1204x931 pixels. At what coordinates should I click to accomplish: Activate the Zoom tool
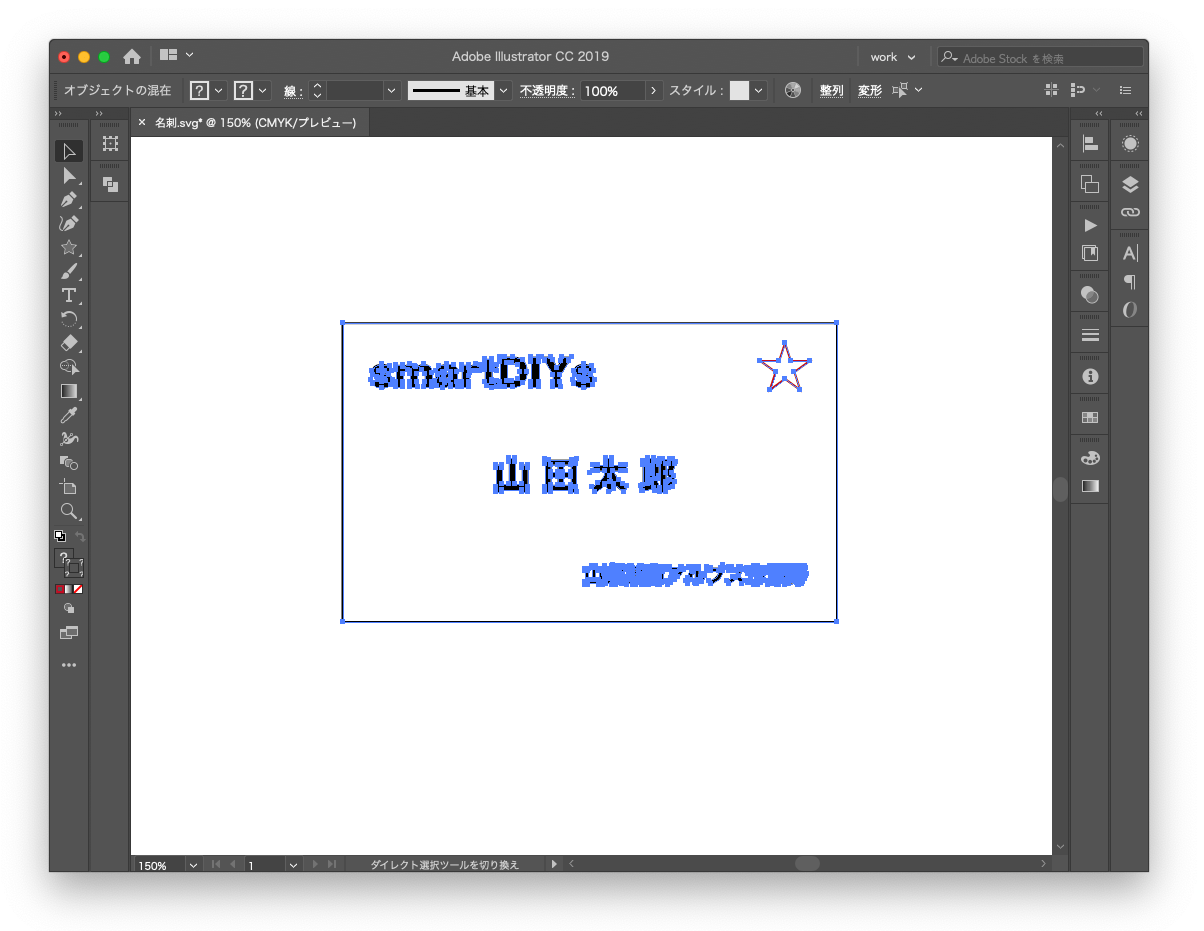coord(68,511)
